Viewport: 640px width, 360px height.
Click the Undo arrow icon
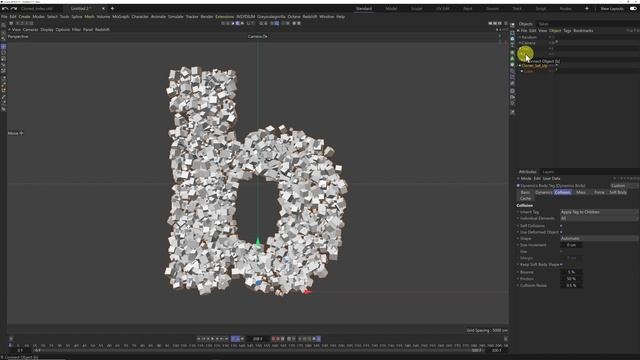pos(4,9)
